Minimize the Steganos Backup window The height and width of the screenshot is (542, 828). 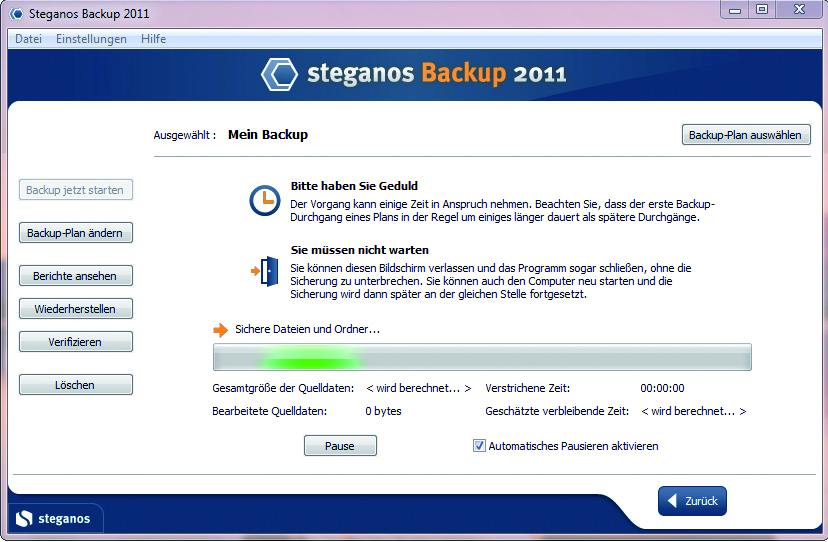click(x=735, y=10)
